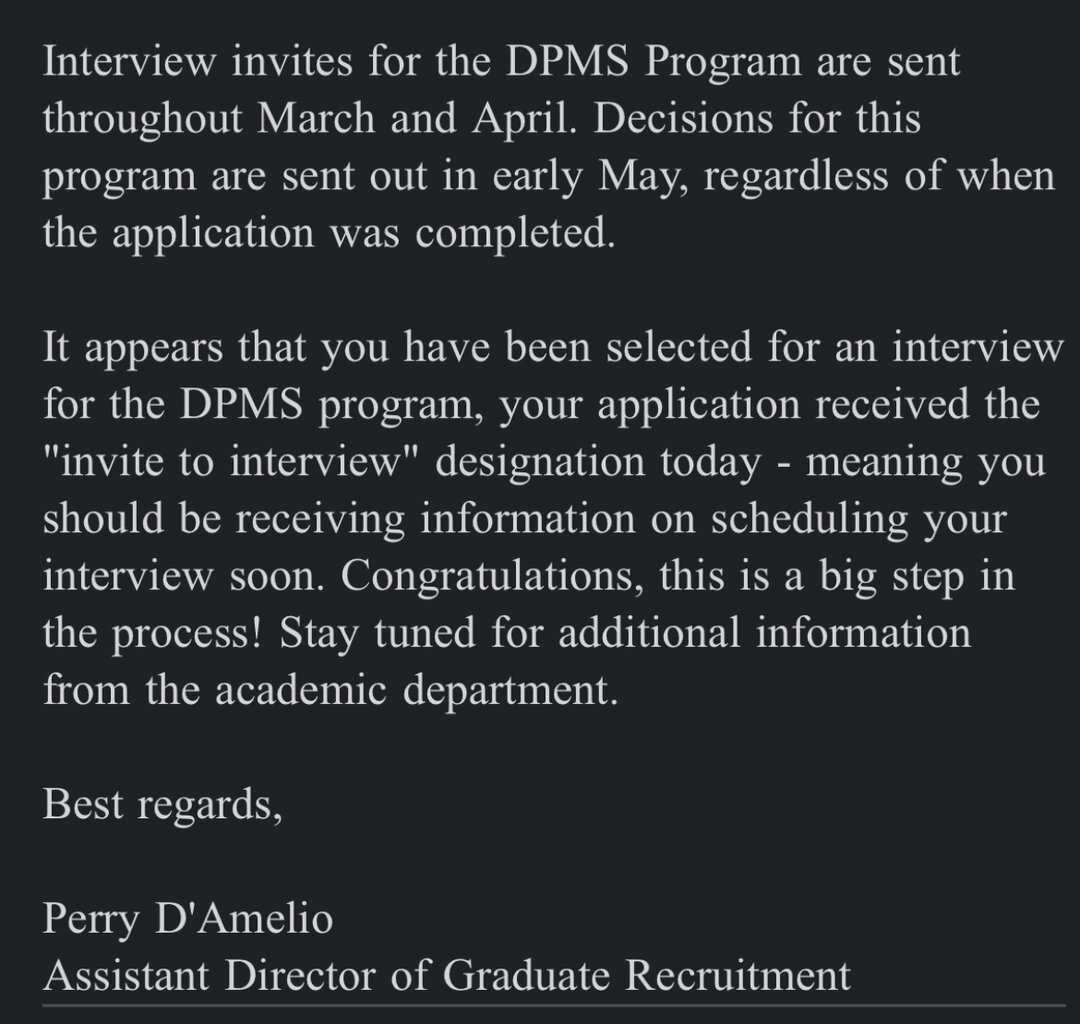Click the "Best regards," closing line
The image size is (1080, 1024).
click(x=162, y=805)
